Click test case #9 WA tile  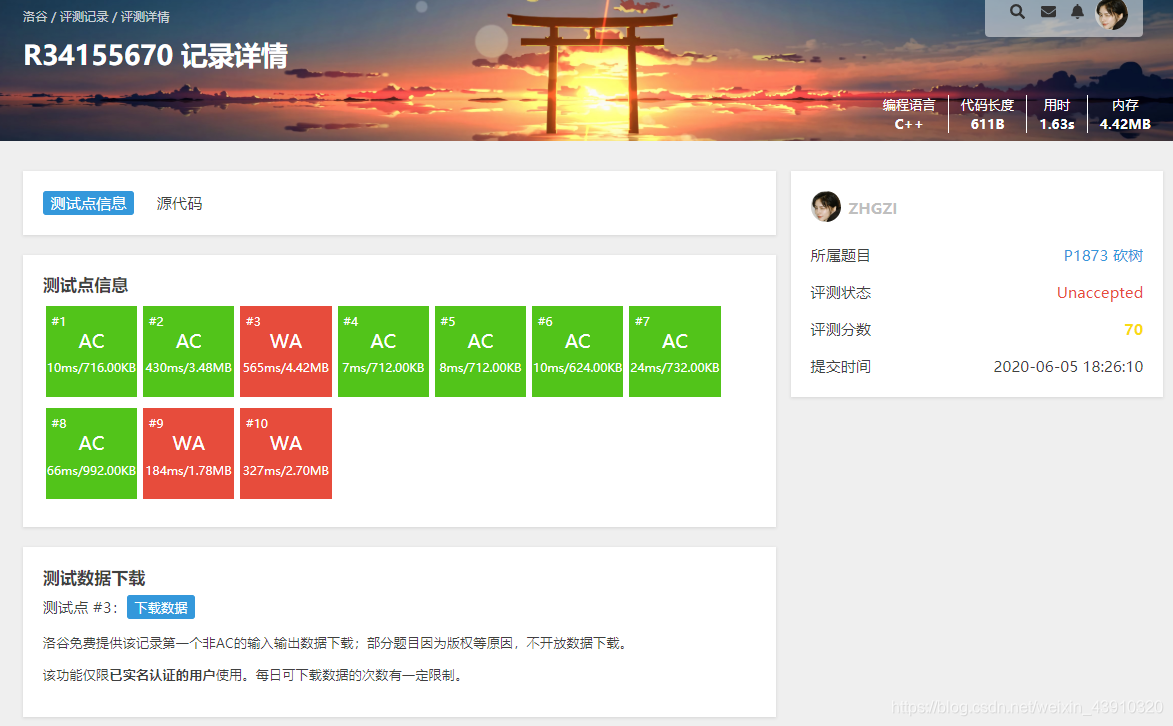[x=188, y=453]
